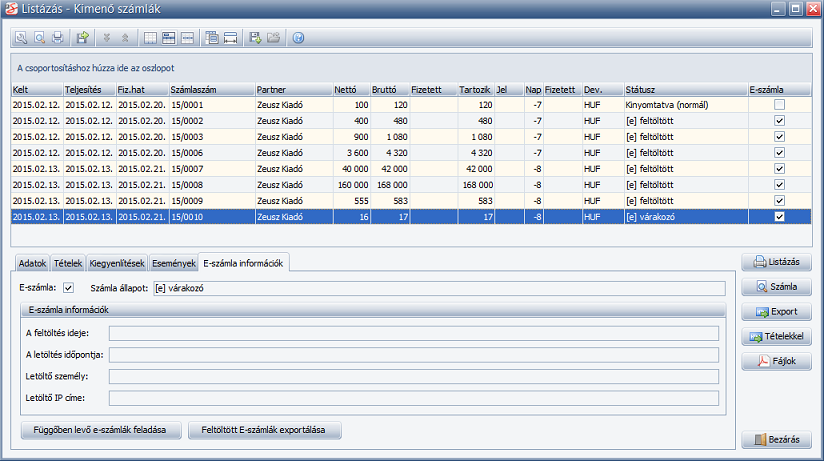824x461 pixels.
Task: Sort by the Státusz column header
Action: click(686, 90)
